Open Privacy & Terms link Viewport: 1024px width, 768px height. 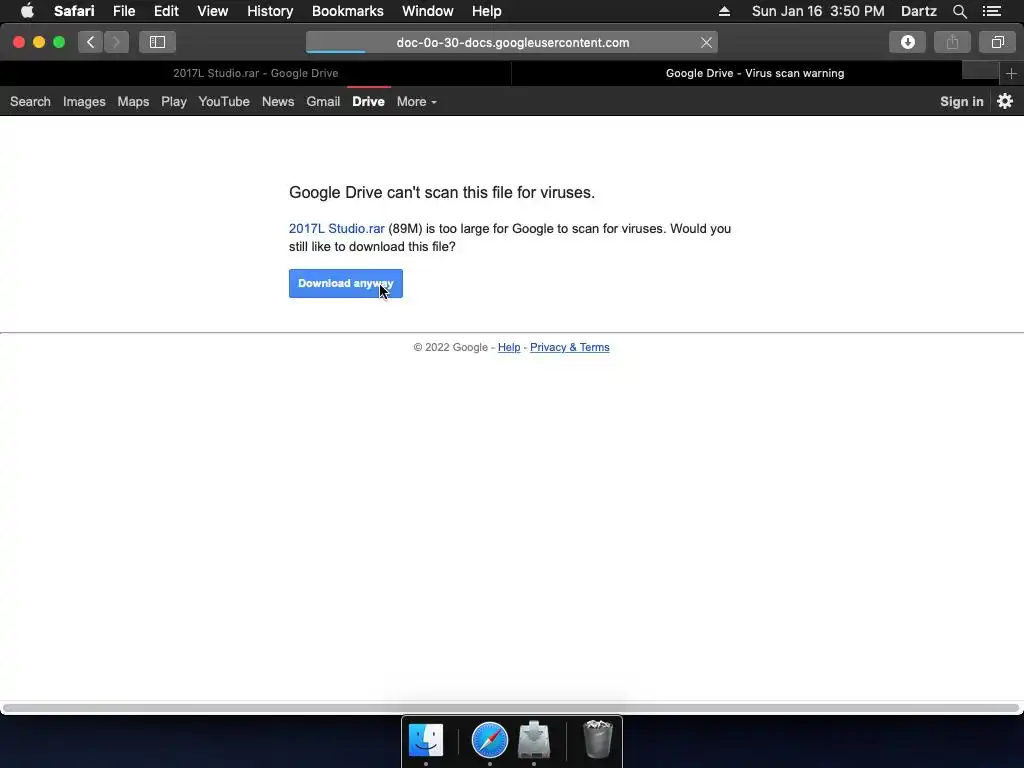click(x=569, y=347)
